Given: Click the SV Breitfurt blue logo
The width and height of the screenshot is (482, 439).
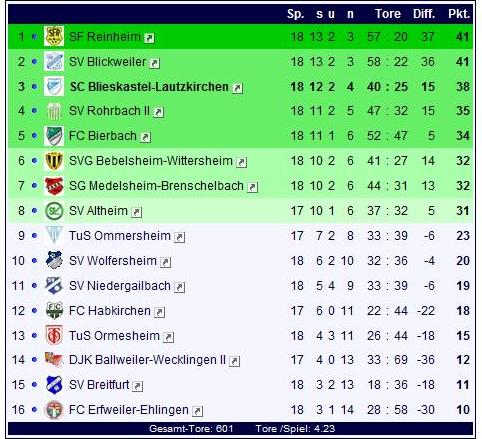Looking at the screenshot, I should coord(54,384).
